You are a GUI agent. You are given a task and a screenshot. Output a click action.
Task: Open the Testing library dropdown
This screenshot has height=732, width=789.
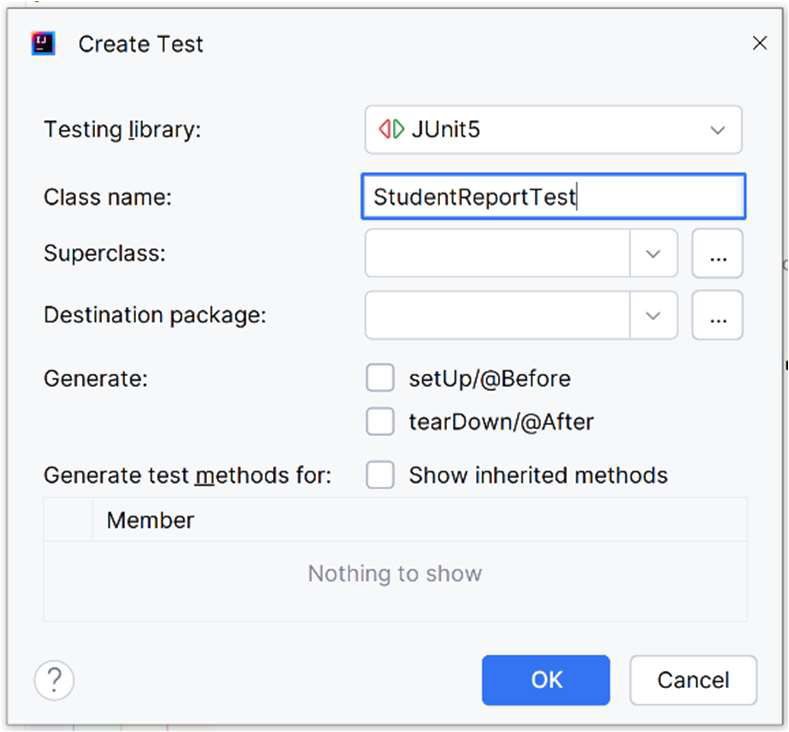pos(553,130)
